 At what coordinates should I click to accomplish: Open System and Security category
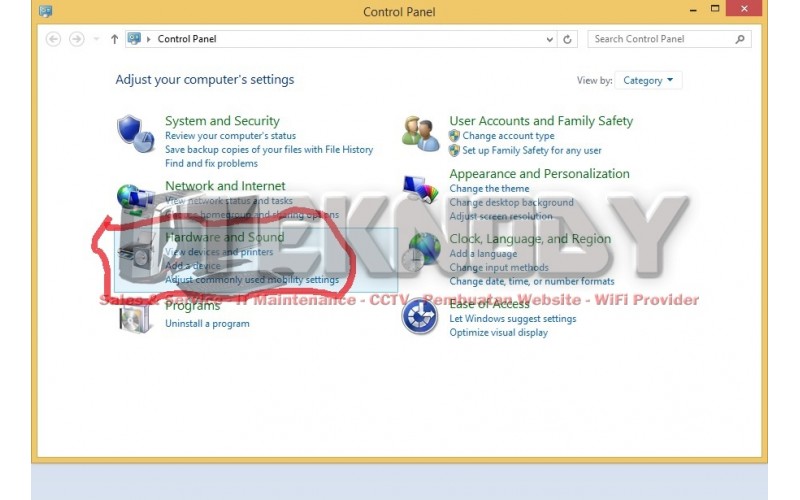tap(222, 121)
